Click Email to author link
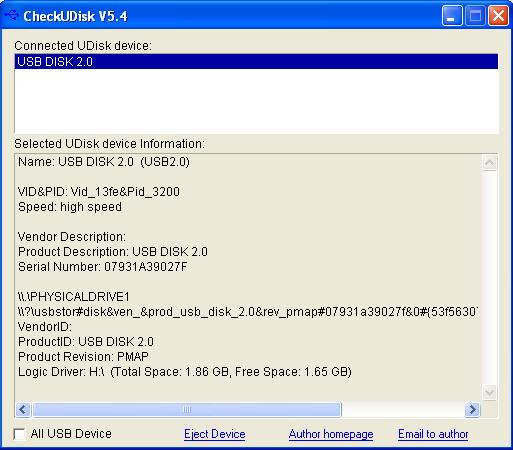 [x=433, y=434]
